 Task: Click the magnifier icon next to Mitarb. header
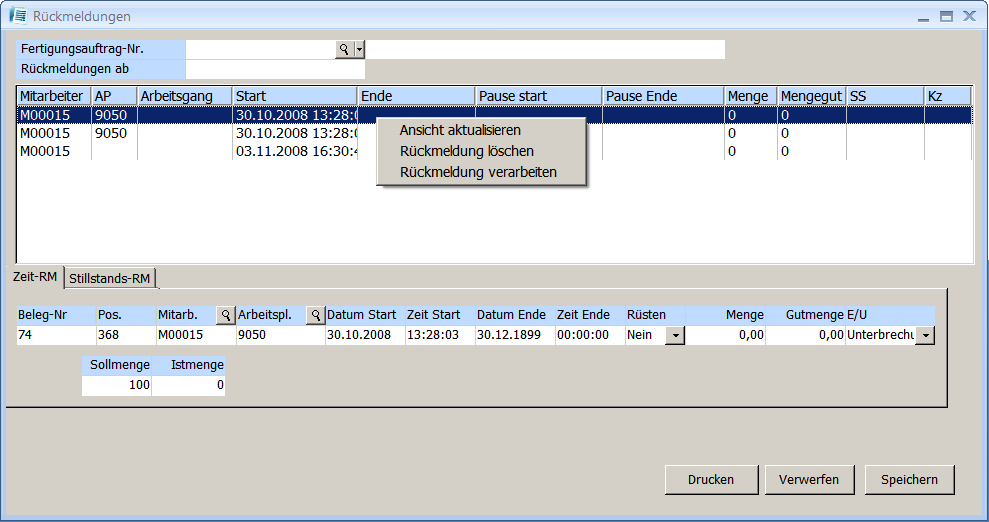pyautogui.click(x=225, y=315)
